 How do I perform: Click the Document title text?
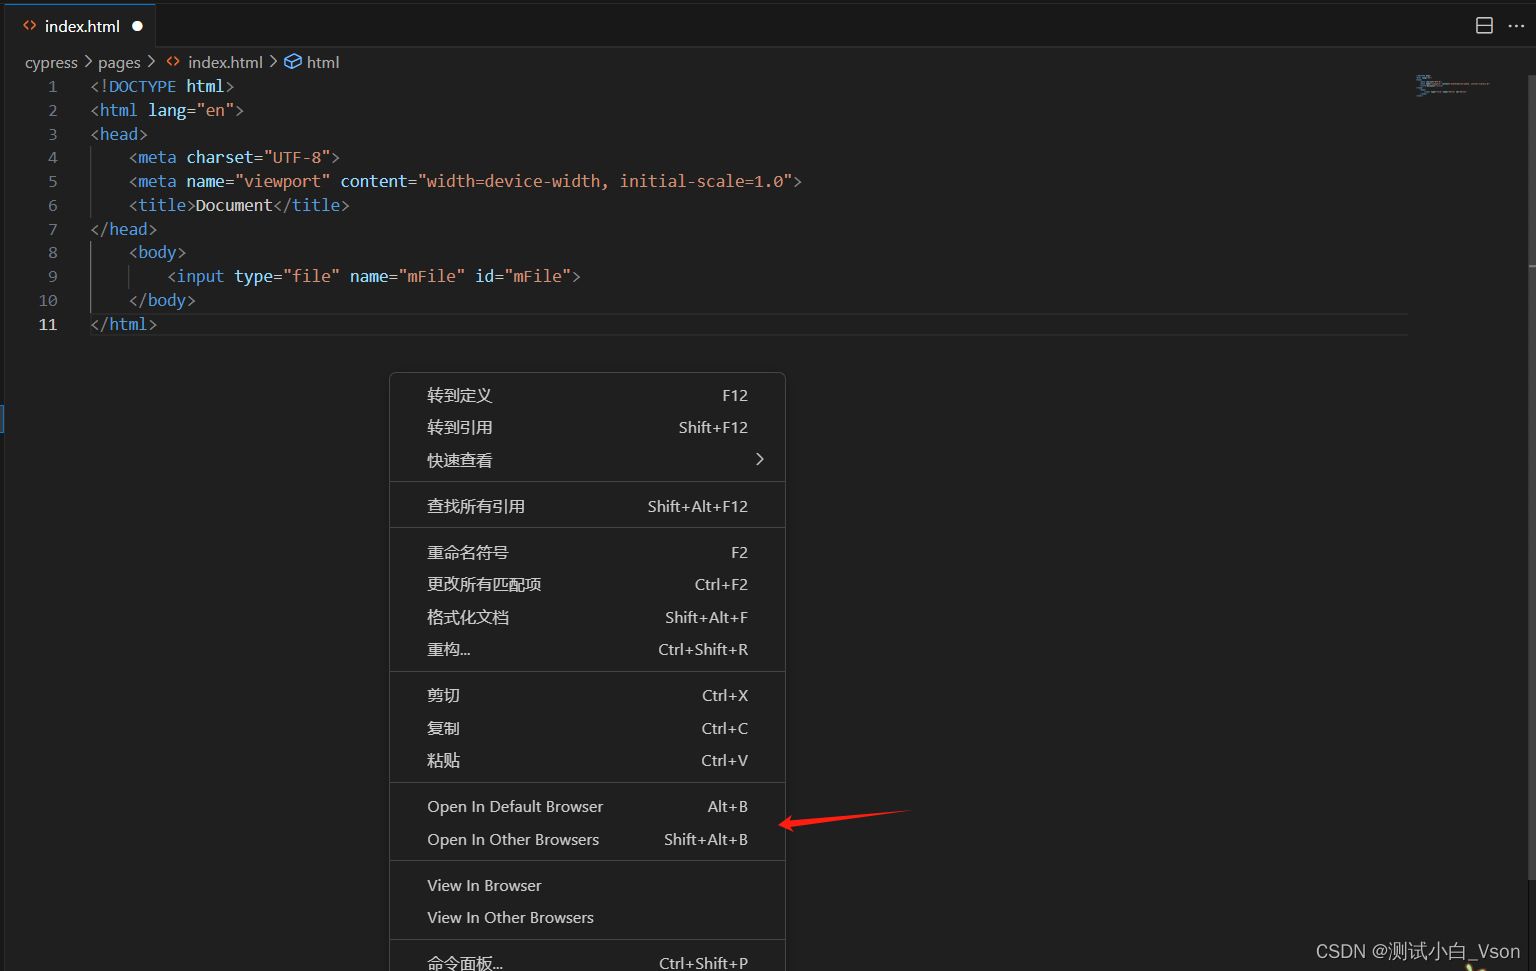click(x=234, y=205)
